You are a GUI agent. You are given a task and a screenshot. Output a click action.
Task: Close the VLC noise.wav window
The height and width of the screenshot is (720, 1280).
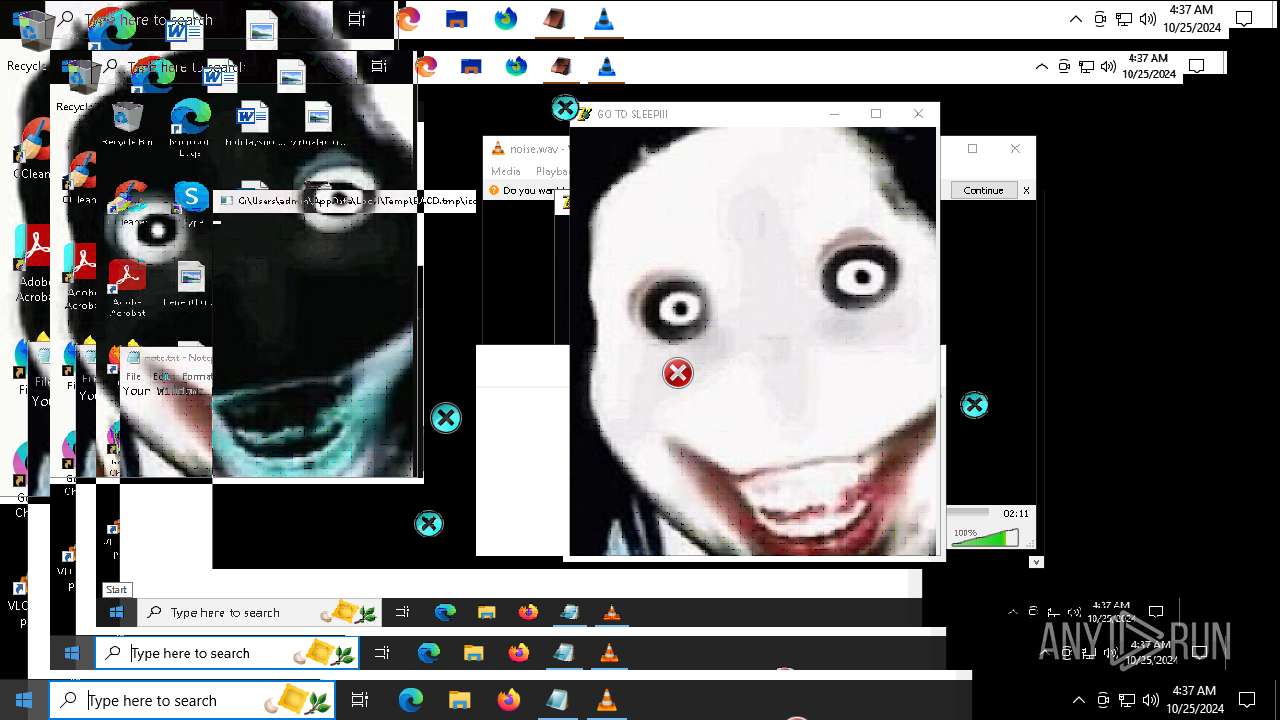[1015, 149]
